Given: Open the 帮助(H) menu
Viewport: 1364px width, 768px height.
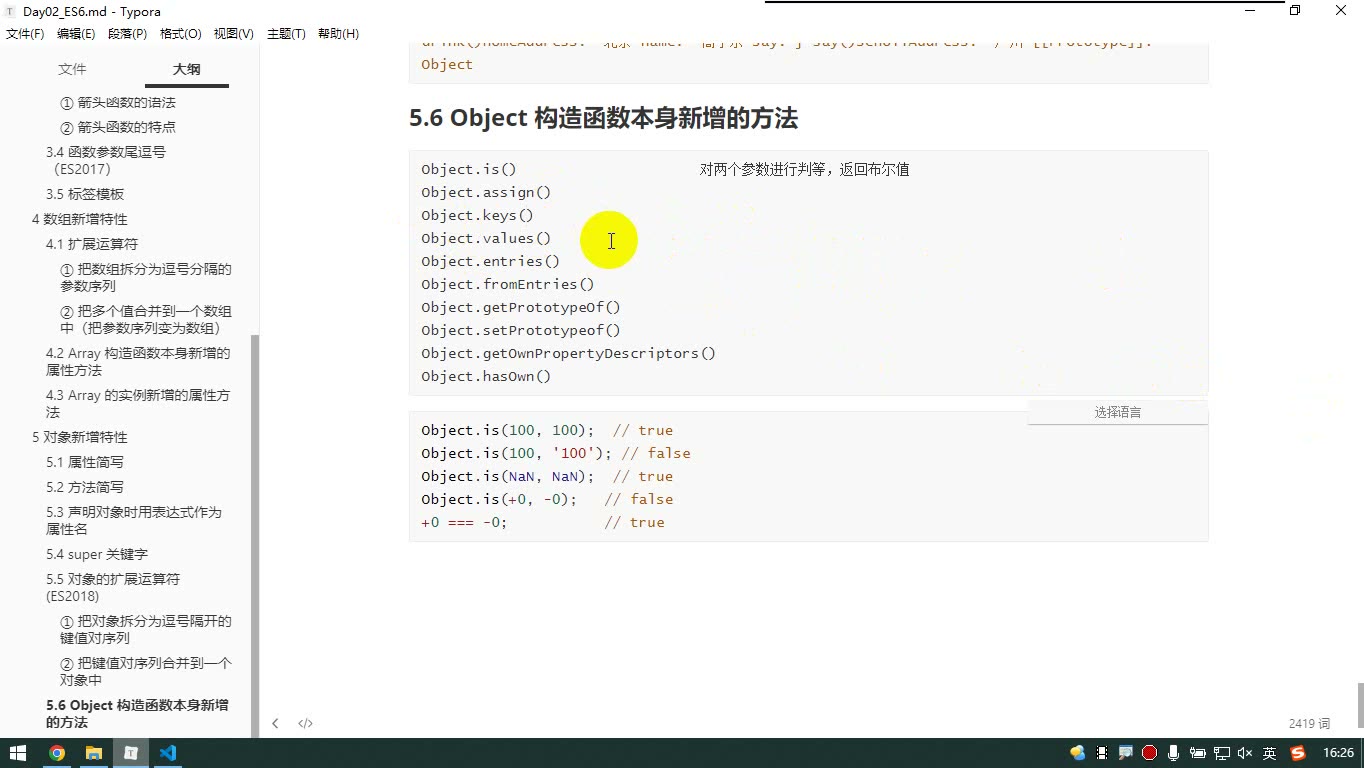Looking at the screenshot, I should click(x=338, y=33).
